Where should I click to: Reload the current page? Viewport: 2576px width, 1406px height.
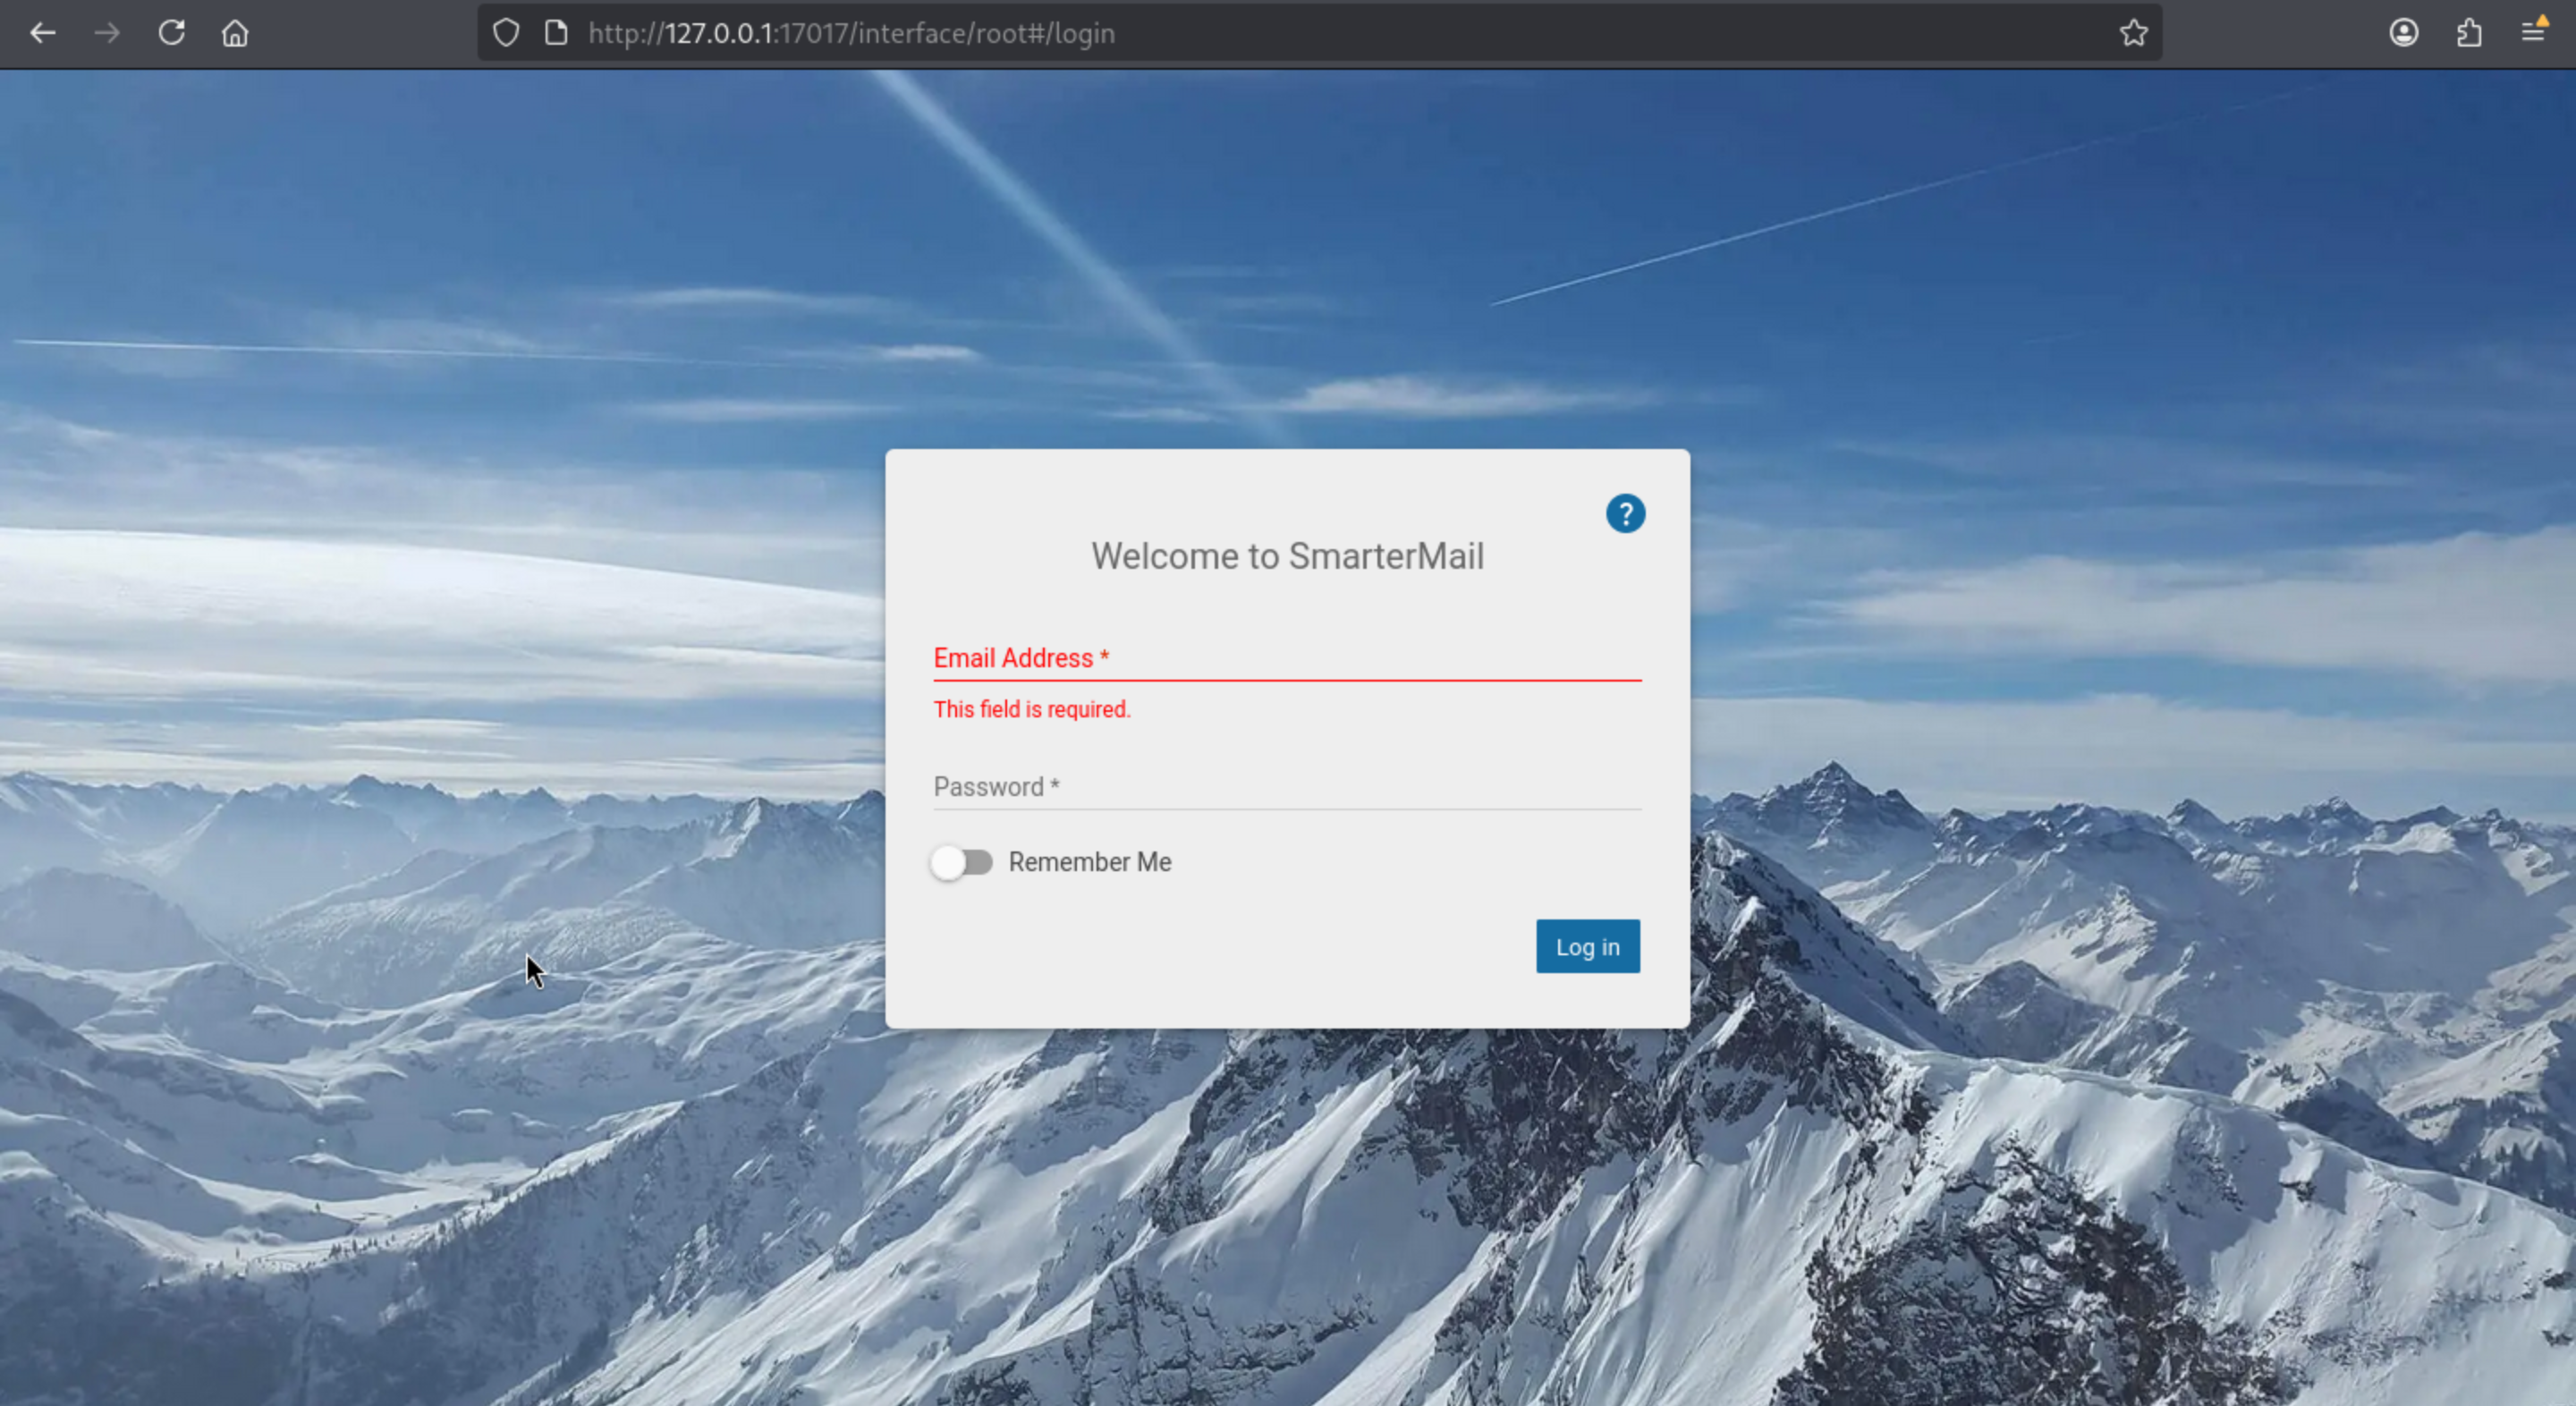click(x=172, y=33)
